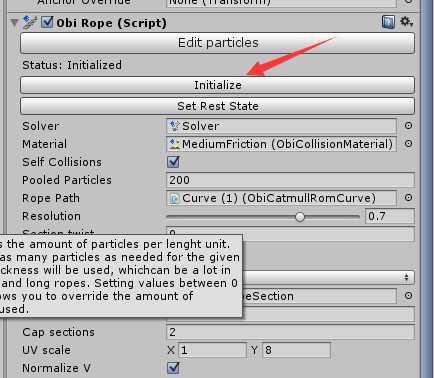Click the Solver icon inside Solver field
434x378 pixels.
click(x=174, y=126)
